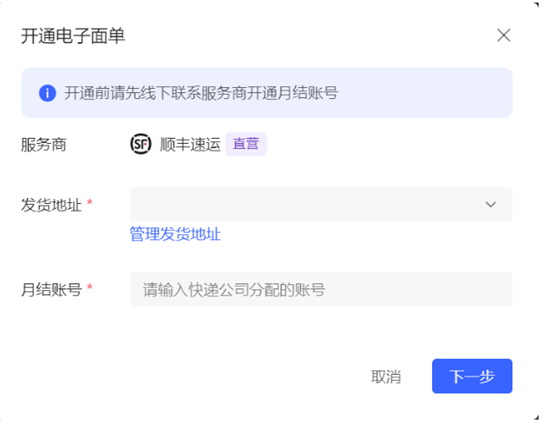Expand the 发货地址 dropdown chevron

click(491, 204)
